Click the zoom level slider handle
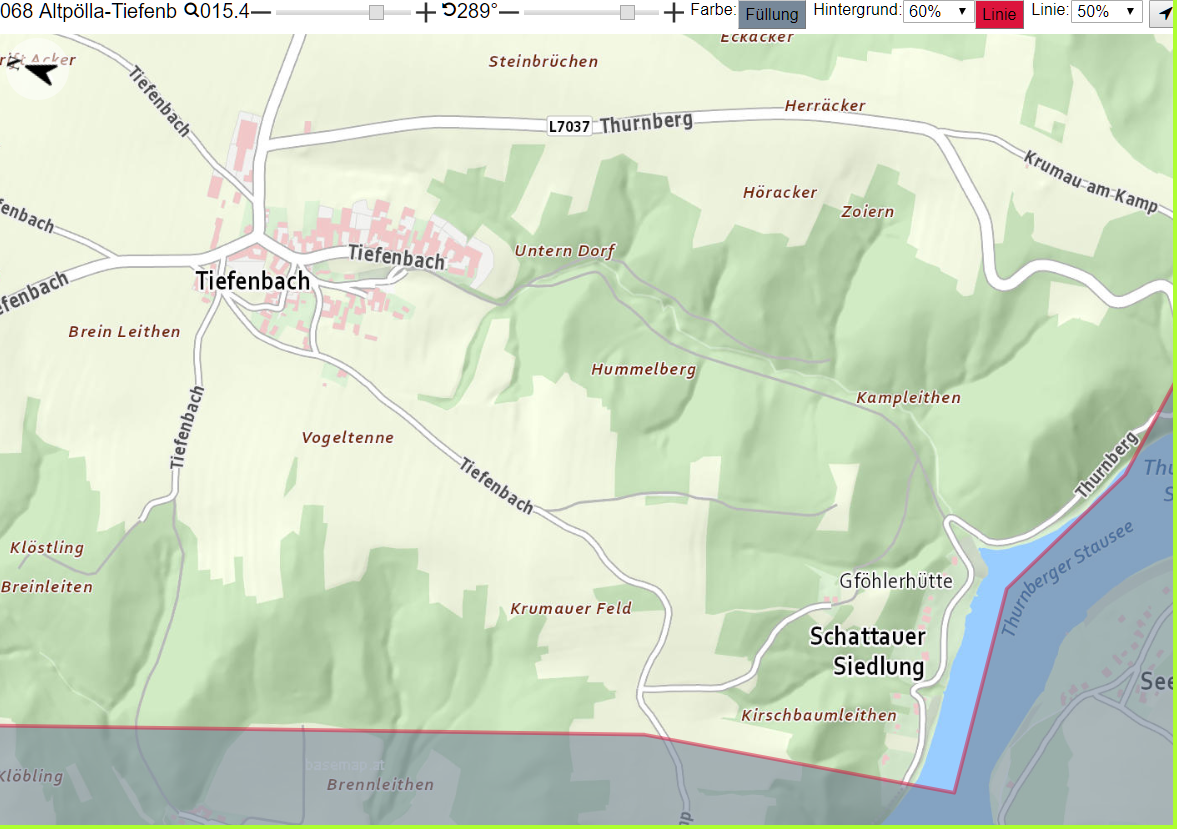This screenshot has width=1177, height=829. pyautogui.click(x=376, y=13)
